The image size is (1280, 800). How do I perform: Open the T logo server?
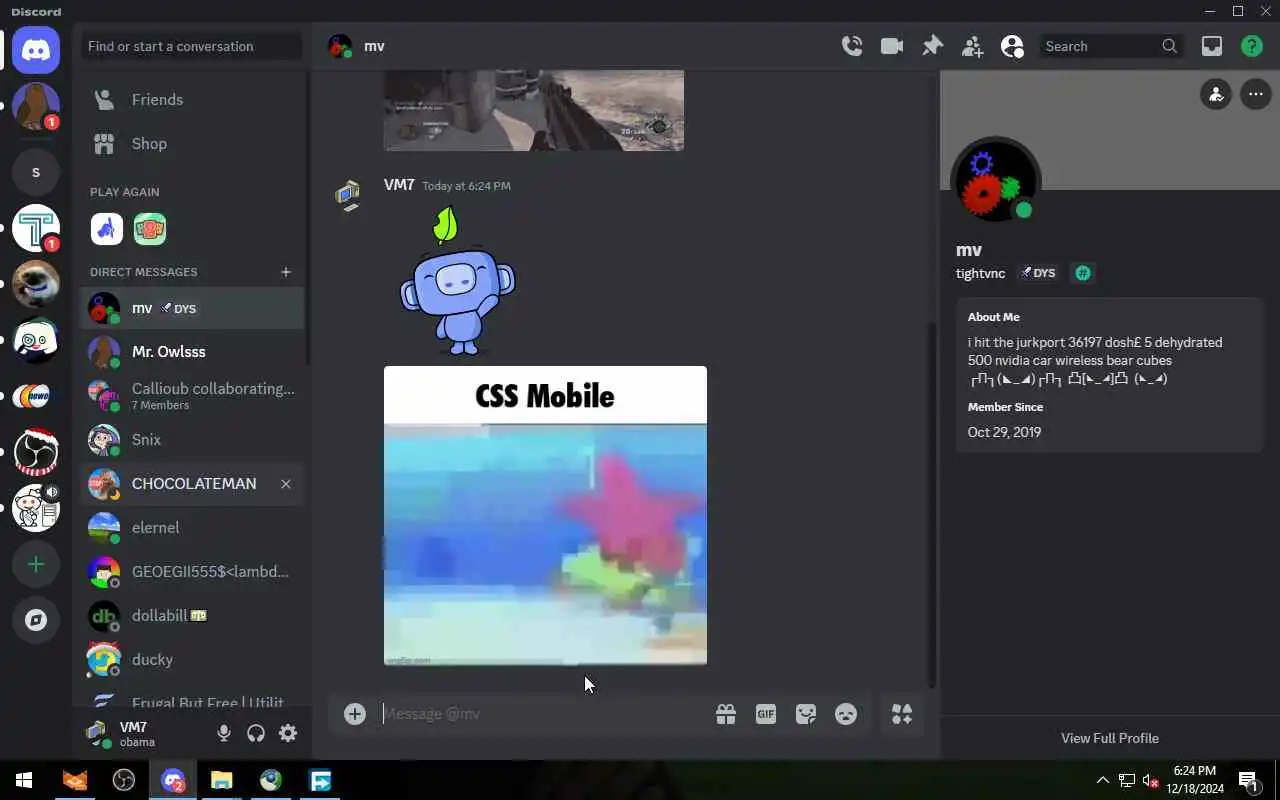(36, 228)
